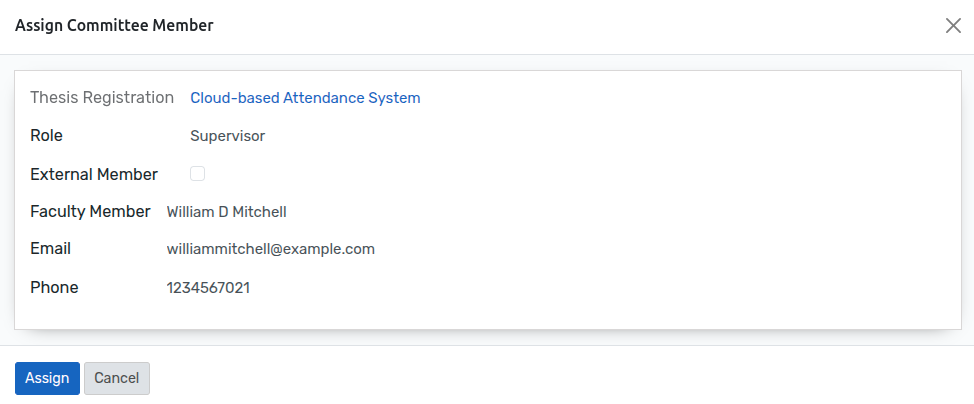
Task: Click the phone number 1234567021
Action: pos(208,288)
